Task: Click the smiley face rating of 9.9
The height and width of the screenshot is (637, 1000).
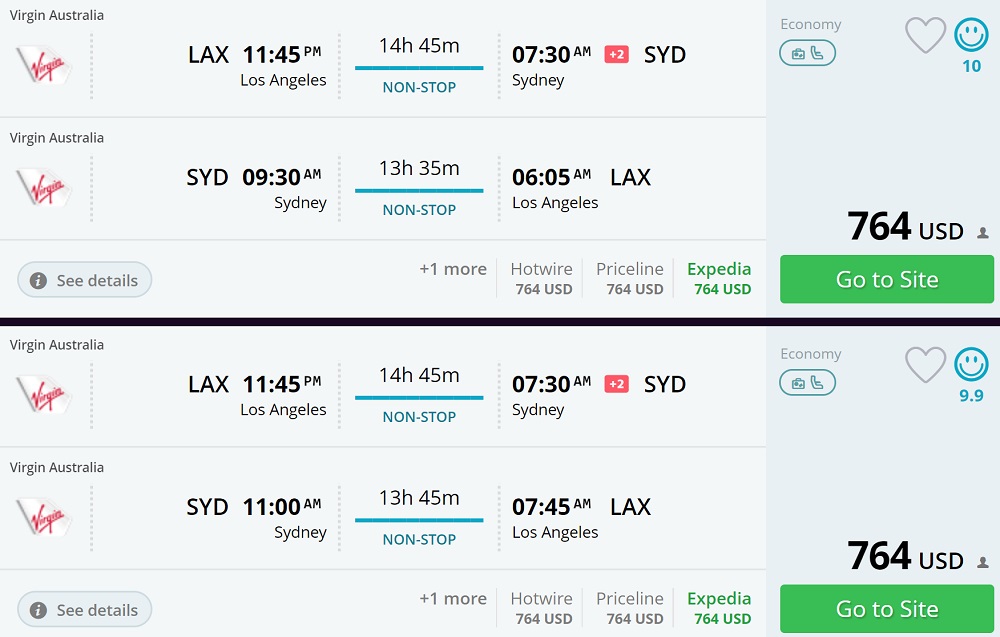Action: coord(971,365)
